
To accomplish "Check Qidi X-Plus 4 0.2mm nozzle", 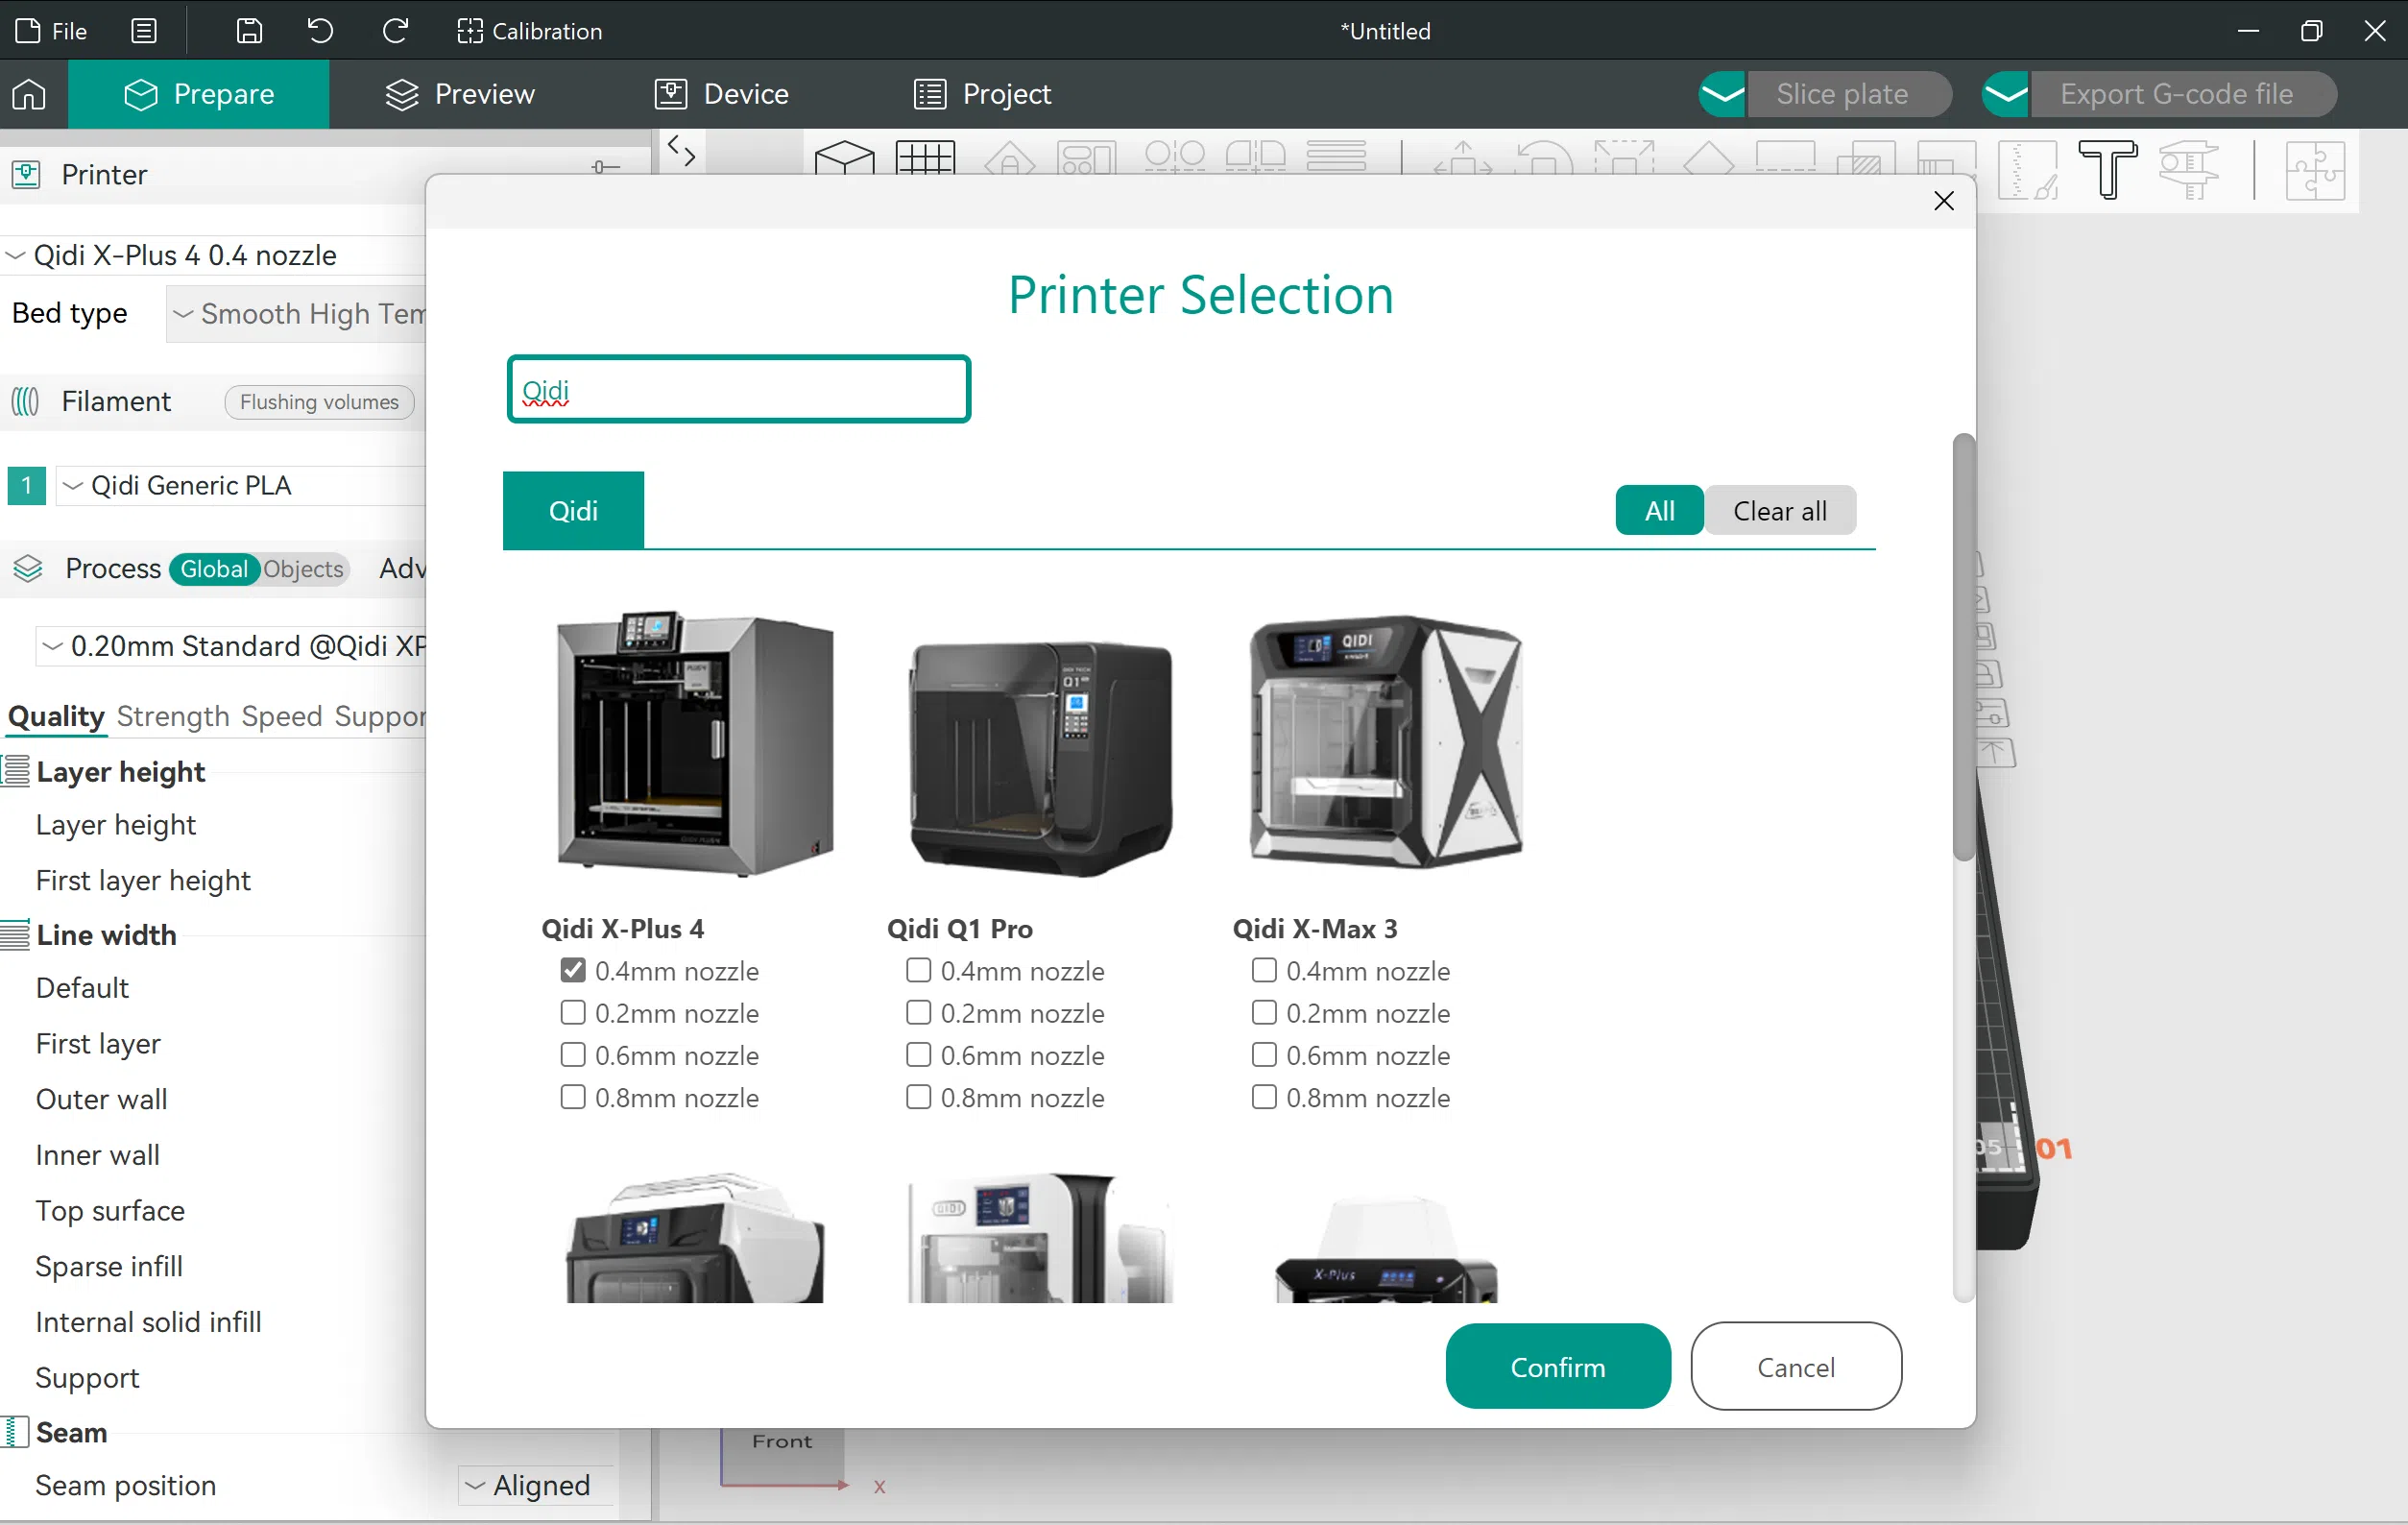I will pos(573,1013).
